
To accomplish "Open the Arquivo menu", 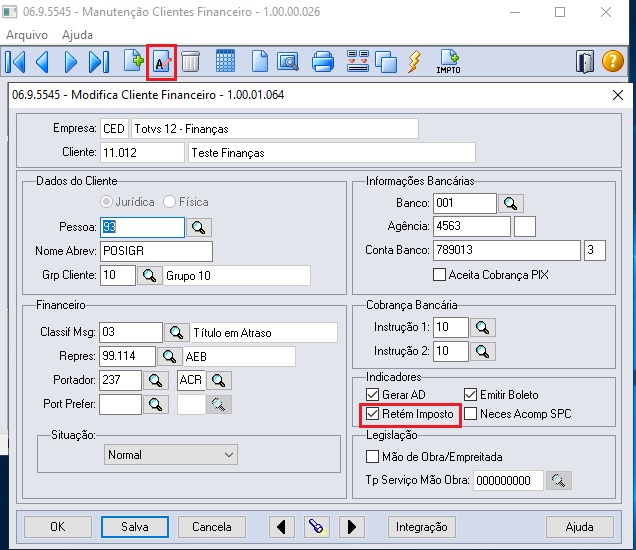I will (28, 34).
